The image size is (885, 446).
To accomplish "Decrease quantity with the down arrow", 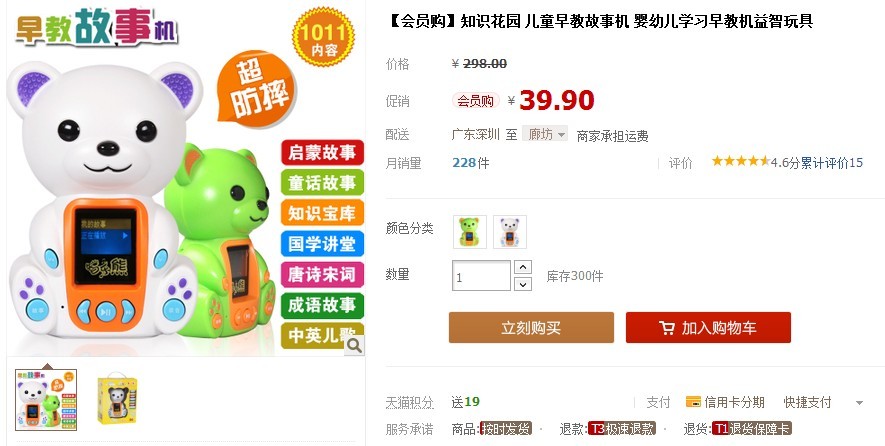I will click(x=523, y=284).
